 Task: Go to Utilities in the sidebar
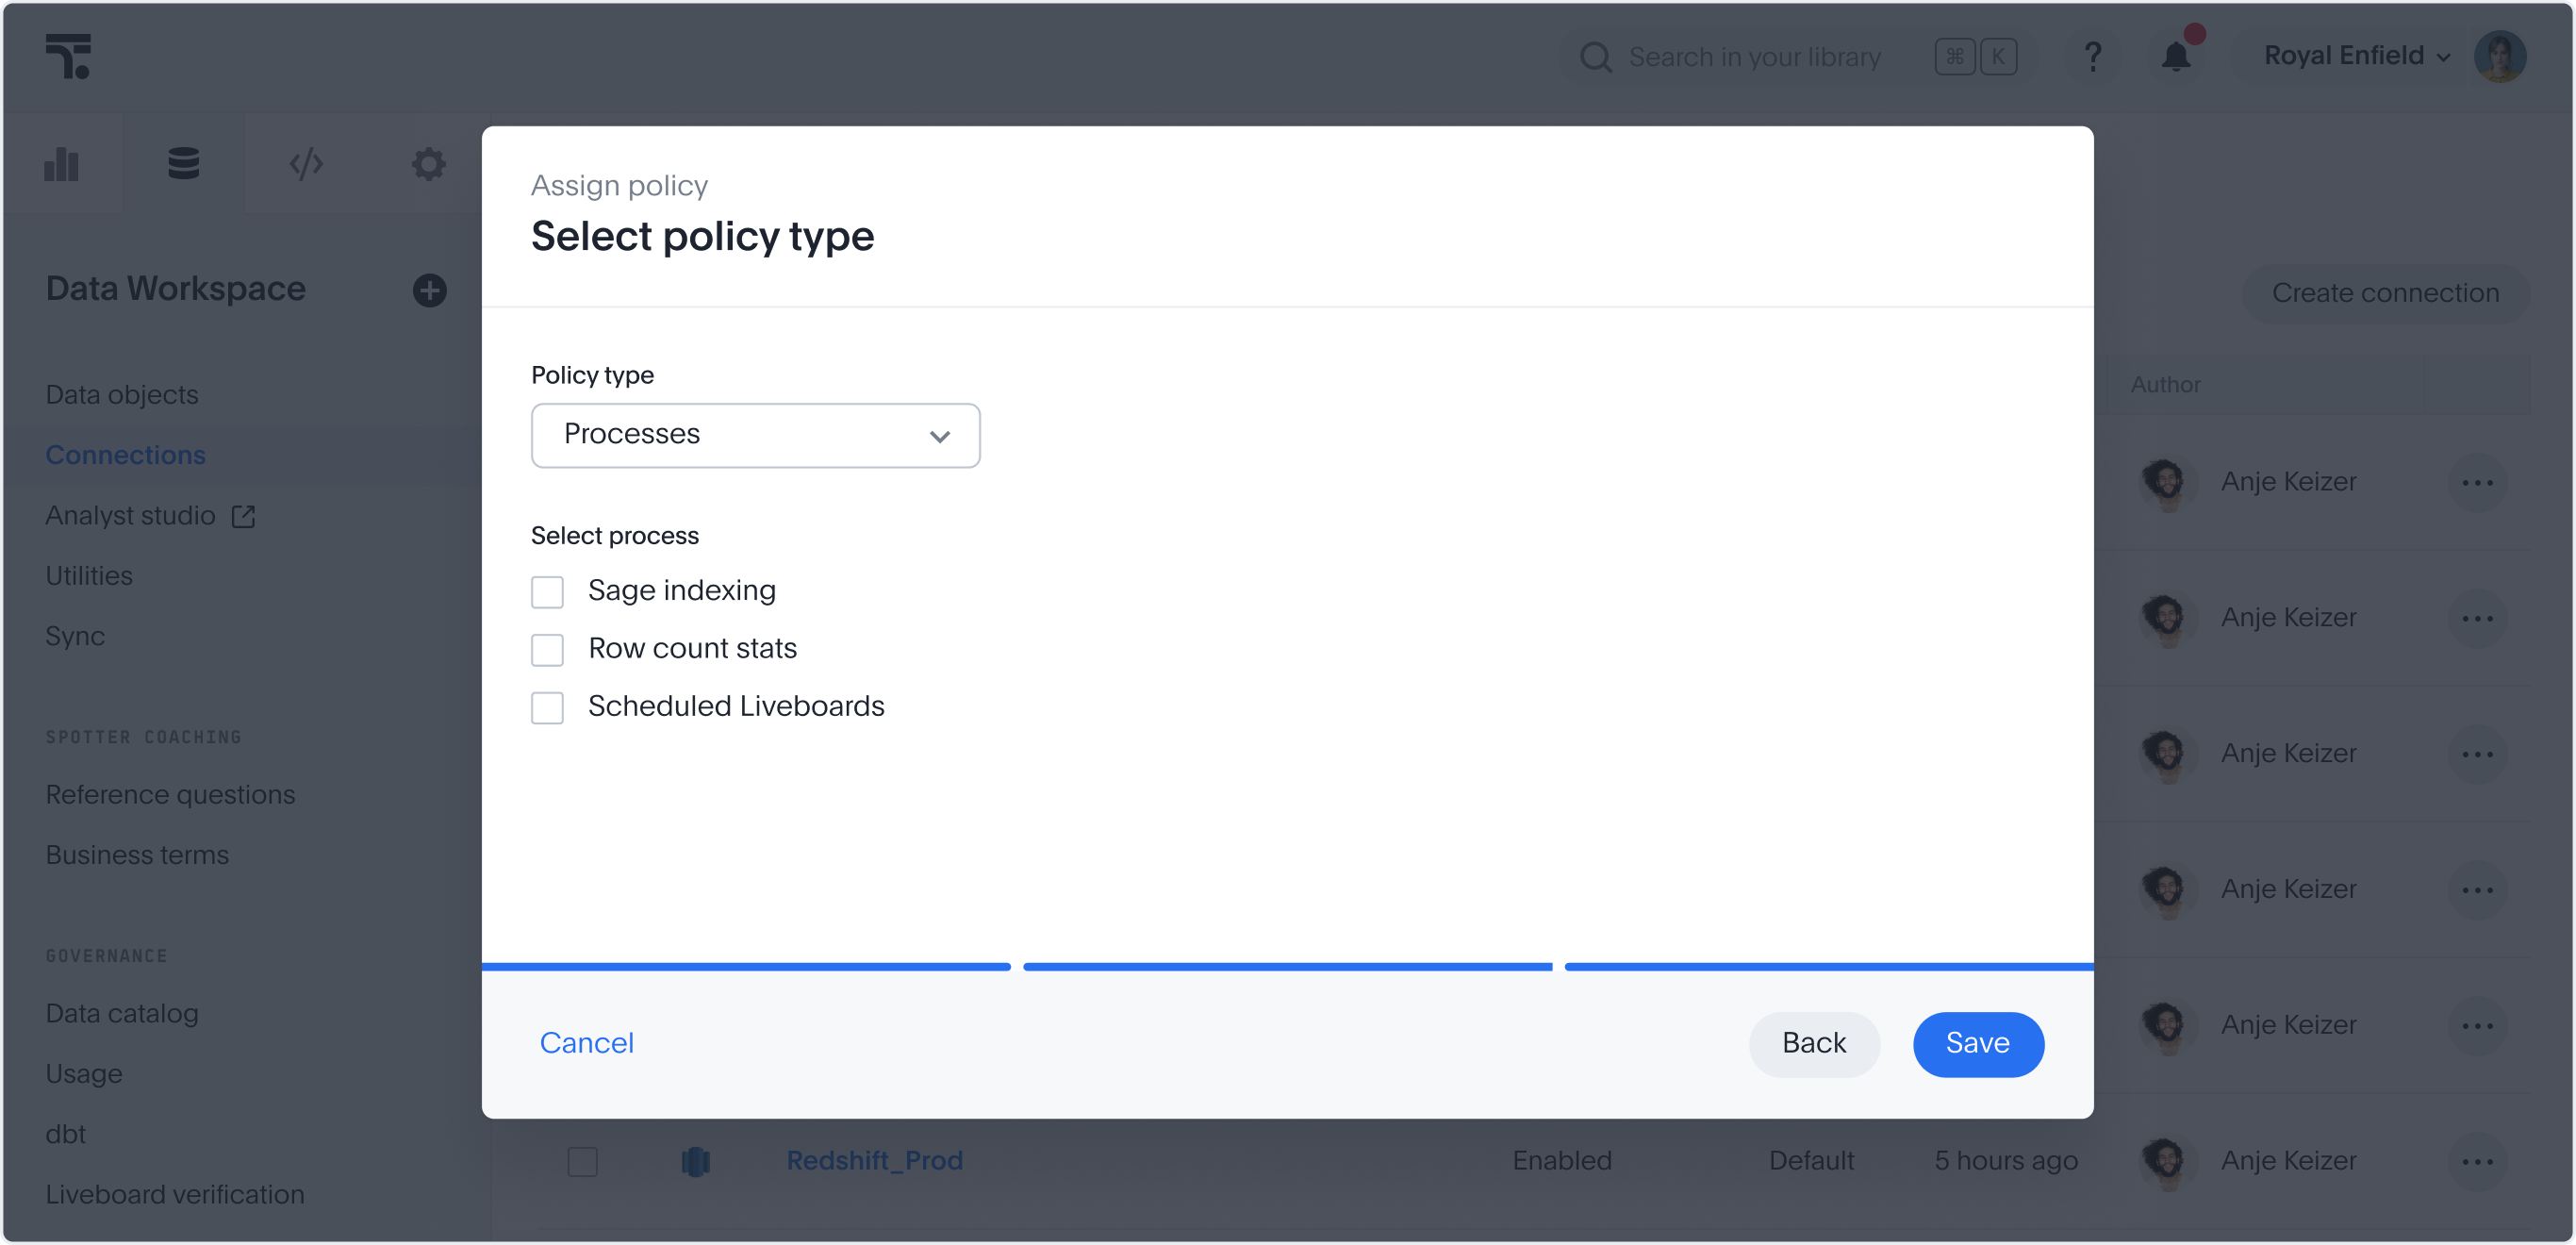[x=89, y=576]
